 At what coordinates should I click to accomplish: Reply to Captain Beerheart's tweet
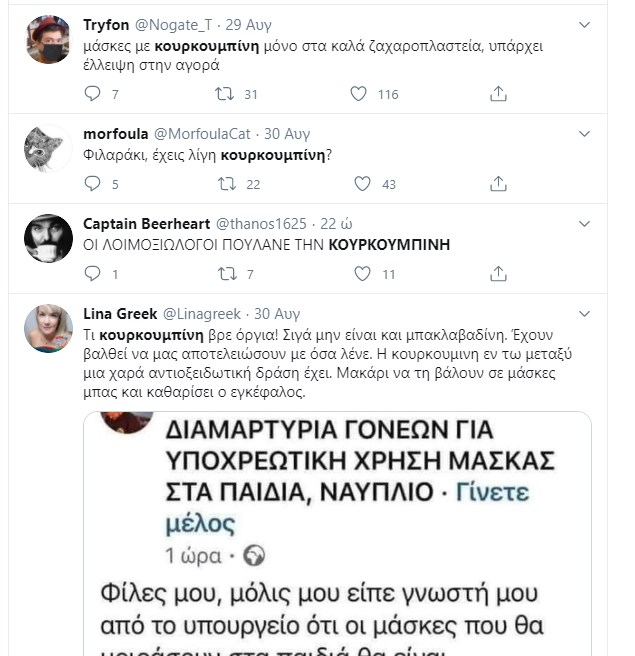point(93,274)
